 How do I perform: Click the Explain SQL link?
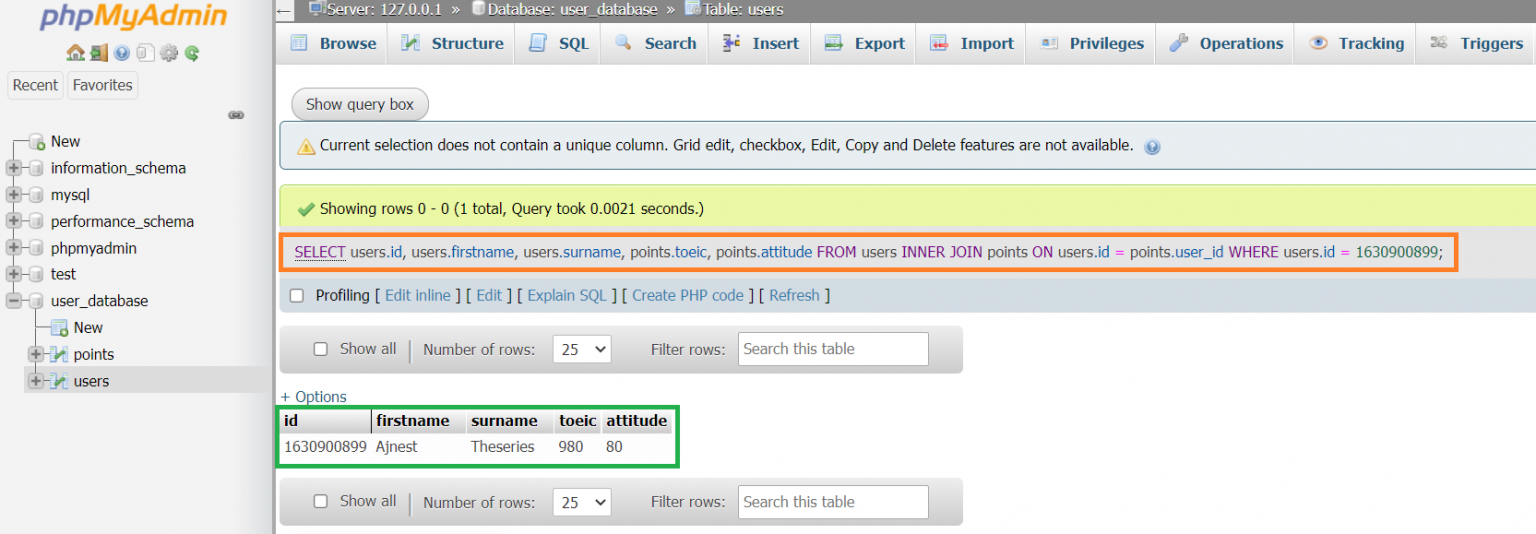tap(566, 295)
